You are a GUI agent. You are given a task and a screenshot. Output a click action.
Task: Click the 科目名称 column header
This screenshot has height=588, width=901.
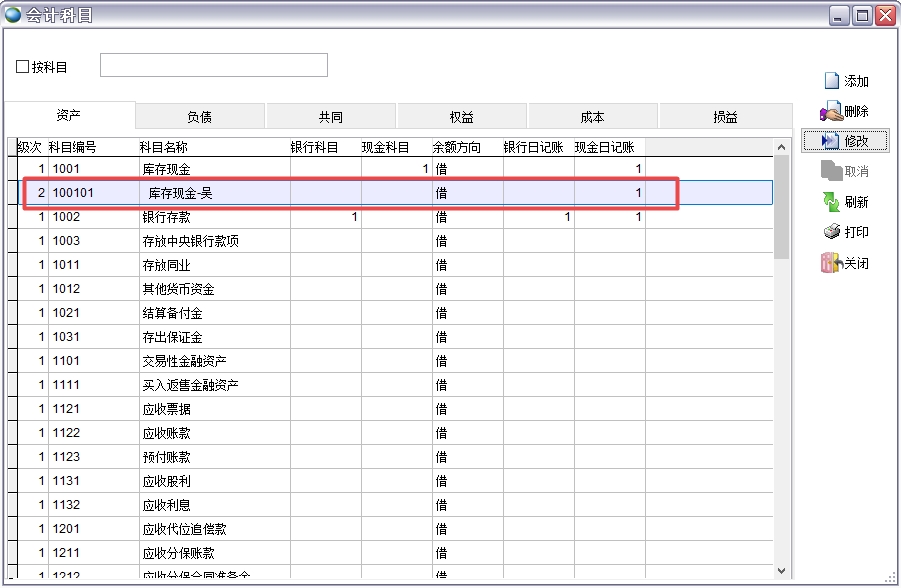163,147
